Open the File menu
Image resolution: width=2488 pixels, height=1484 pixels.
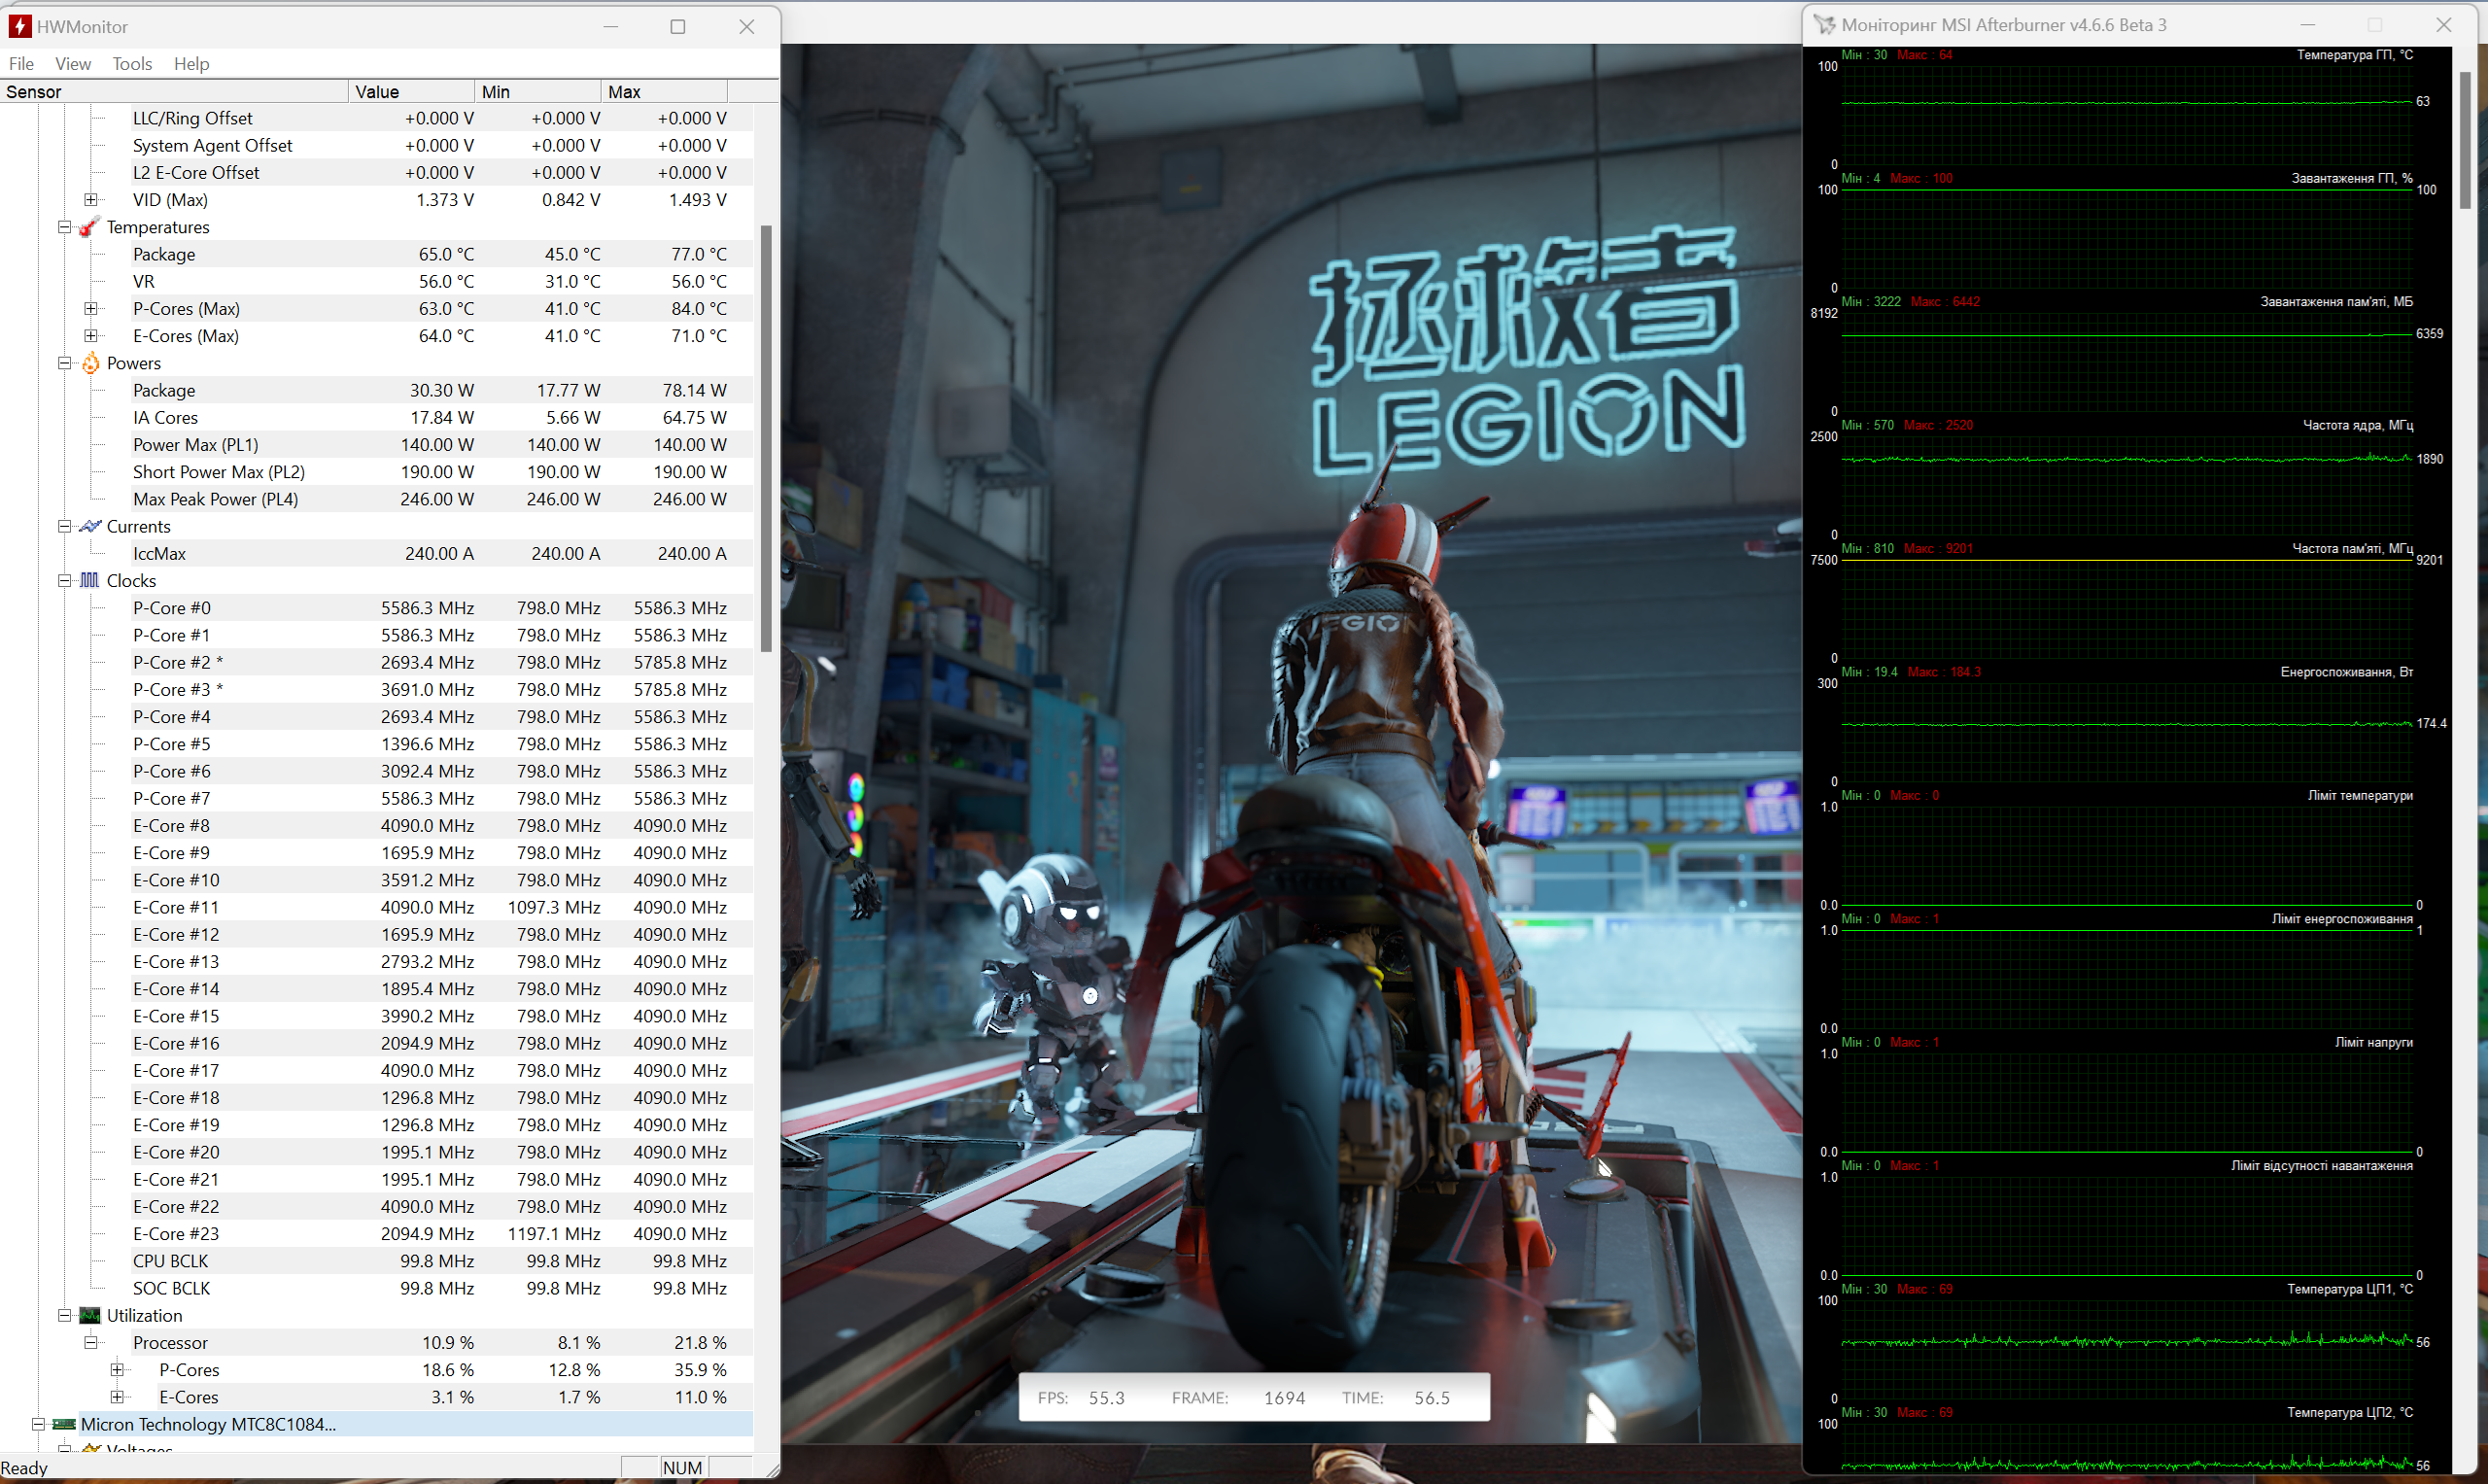click(21, 64)
